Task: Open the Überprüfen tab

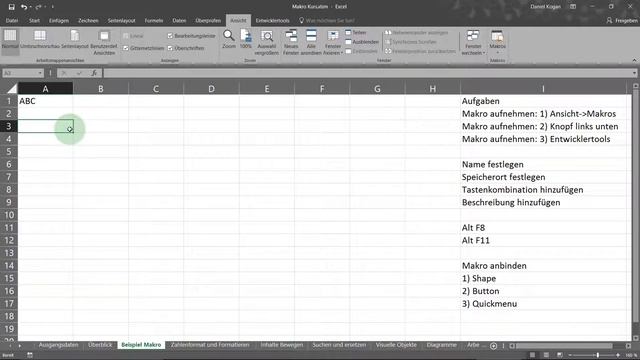Action: pyautogui.click(x=208, y=20)
